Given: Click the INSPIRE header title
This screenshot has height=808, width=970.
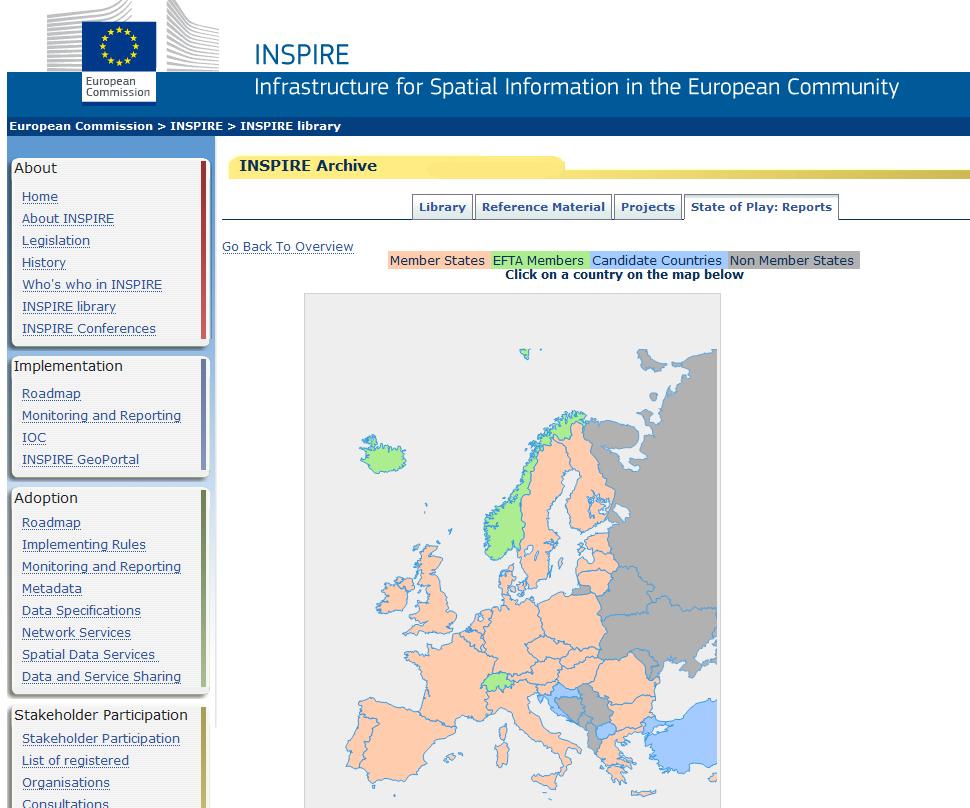Looking at the screenshot, I should 302,54.
